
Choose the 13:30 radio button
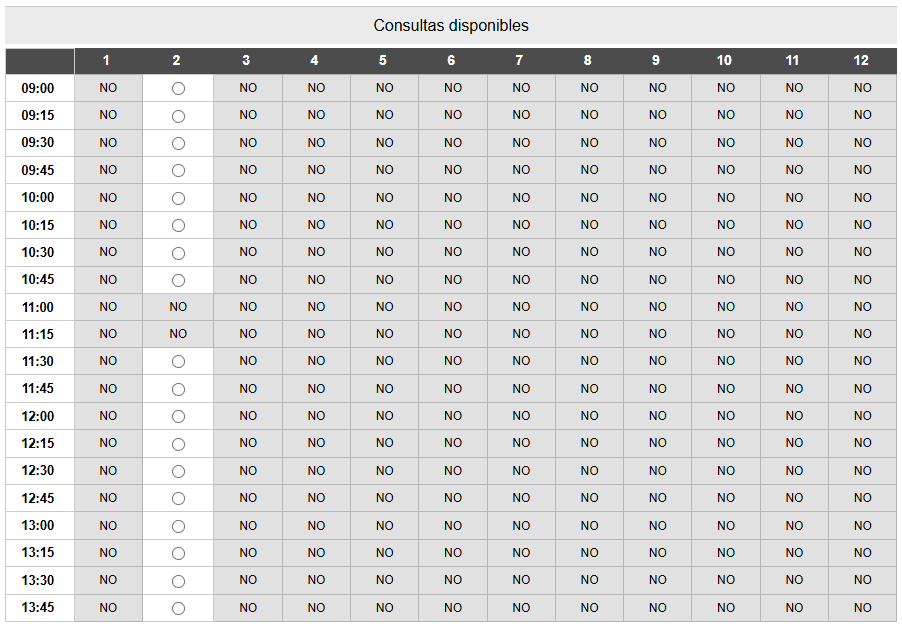point(178,581)
